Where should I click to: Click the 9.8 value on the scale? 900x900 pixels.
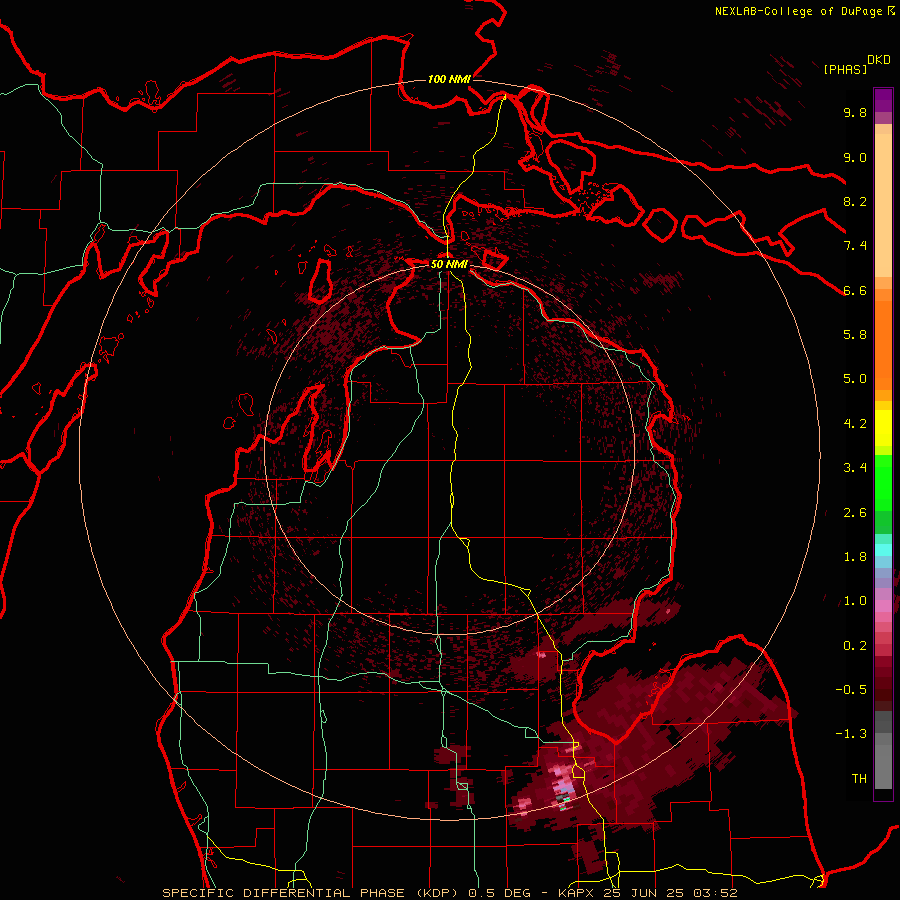[x=855, y=112]
